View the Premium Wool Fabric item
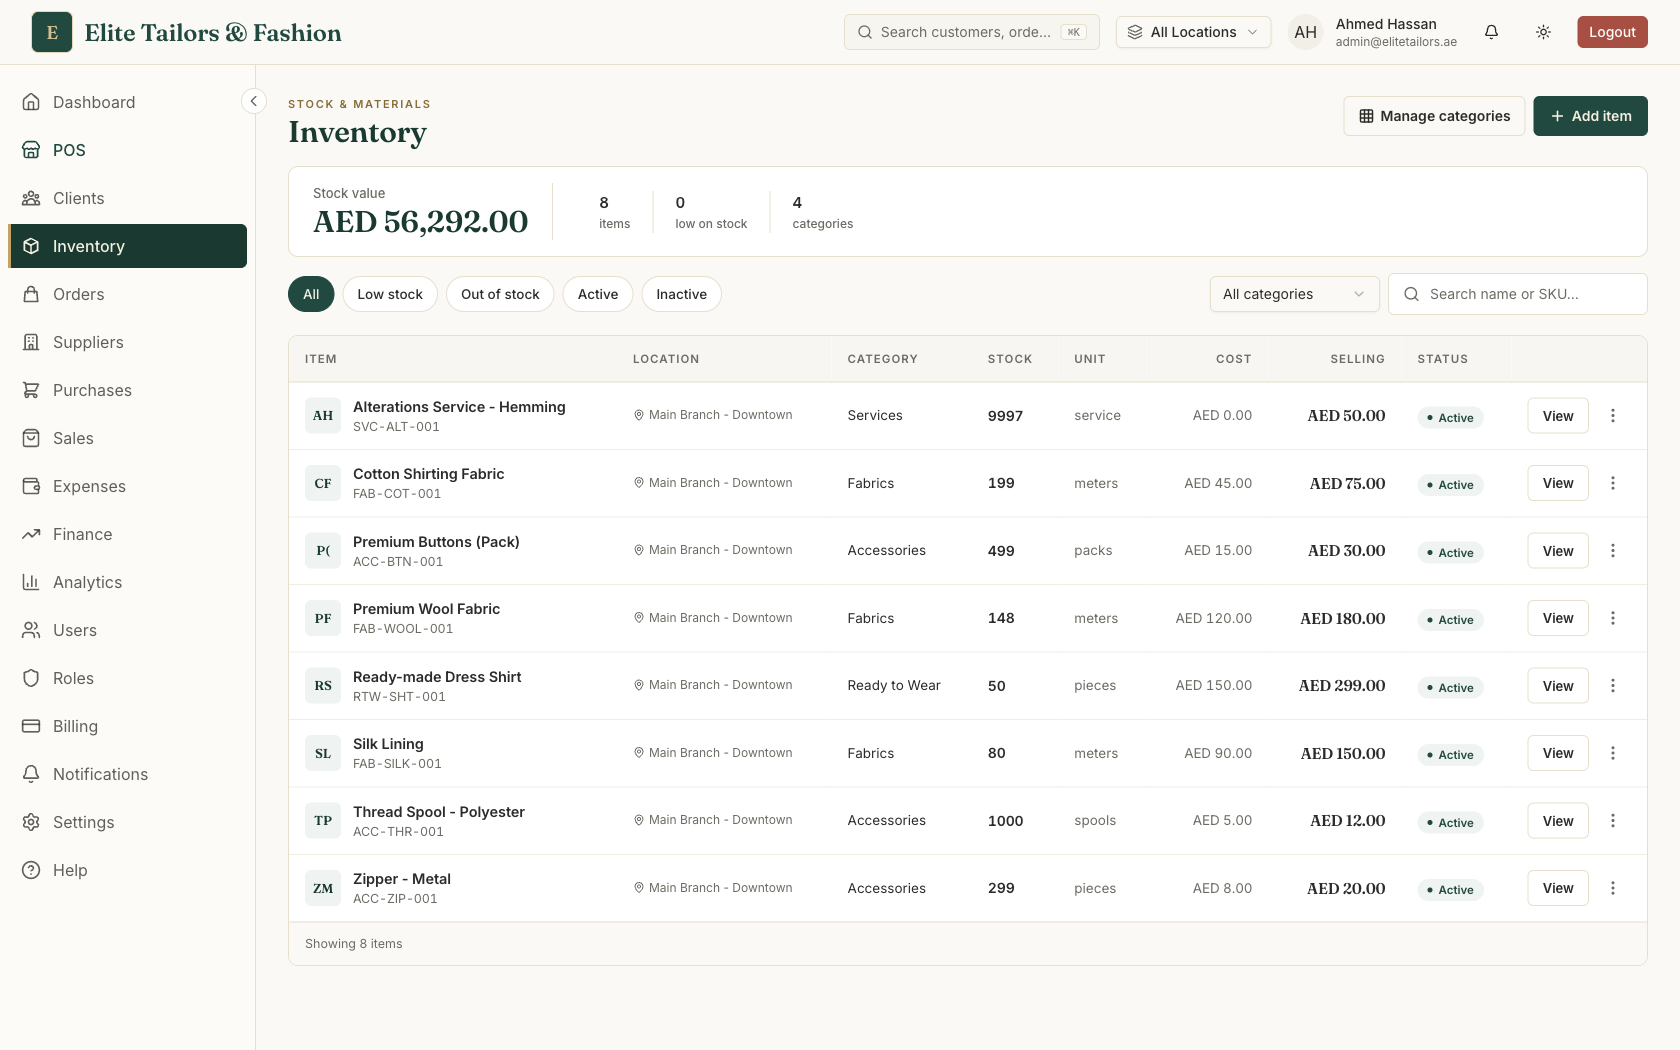Image resolution: width=1680 pixels, height=1050 pixels. pyautogui.click(x=1558, y=618)
